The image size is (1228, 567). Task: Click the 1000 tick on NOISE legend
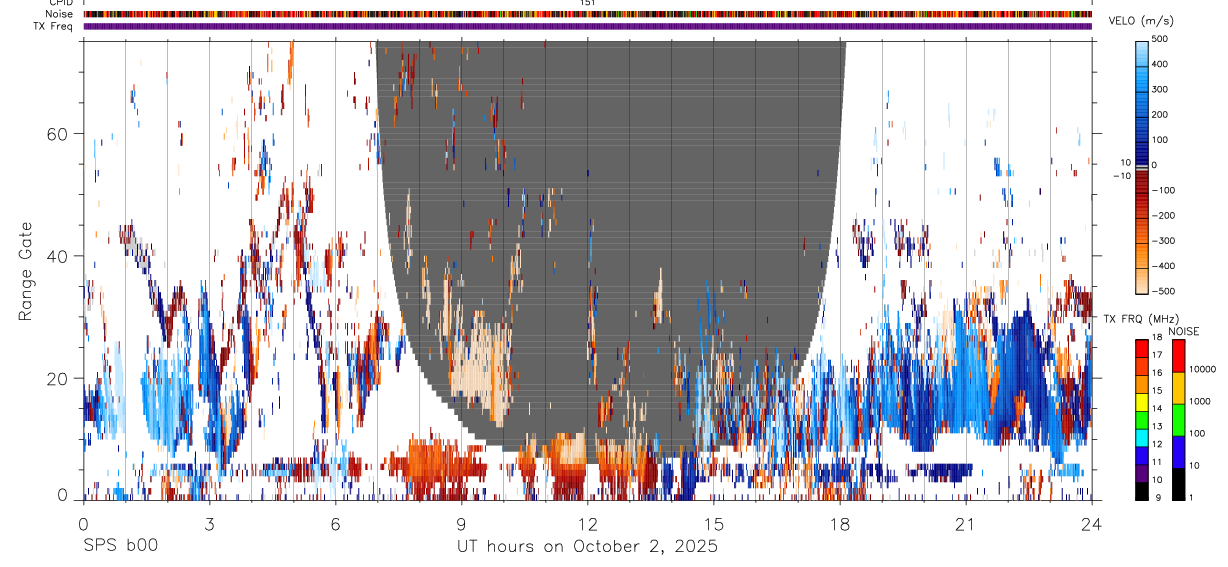(1201, 401)
